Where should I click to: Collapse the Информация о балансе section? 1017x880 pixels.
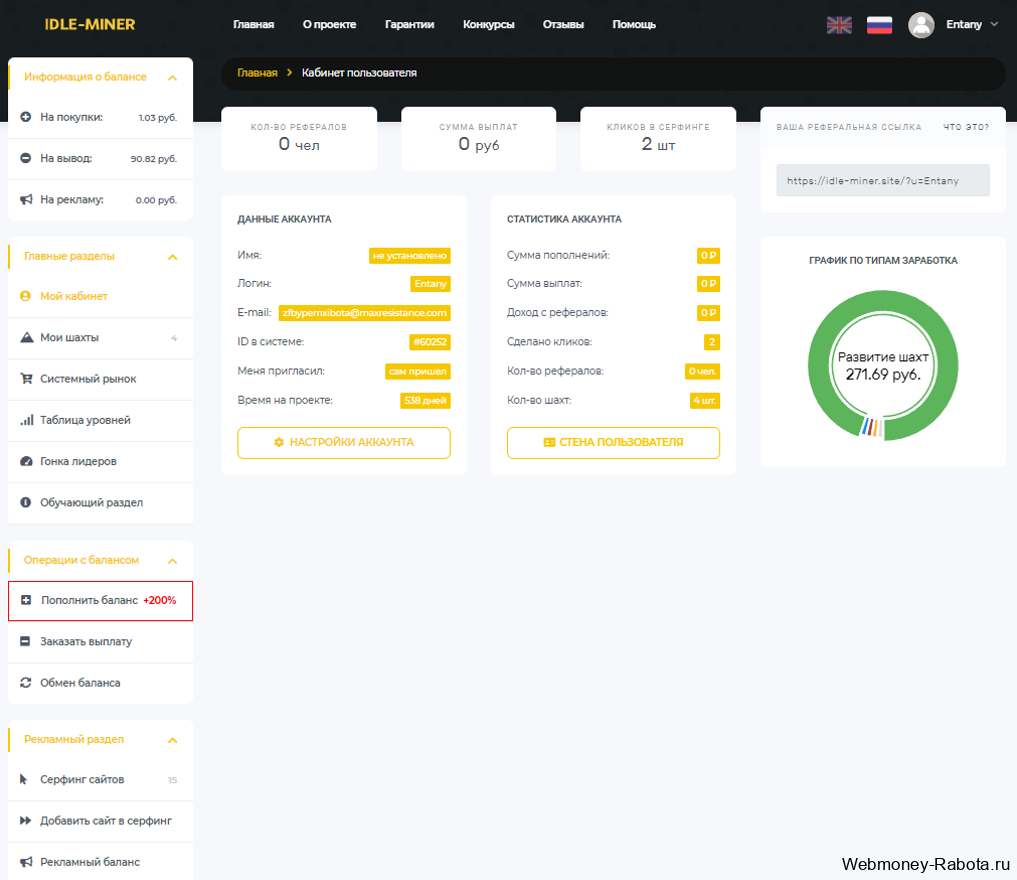click(x=173, y=78)
